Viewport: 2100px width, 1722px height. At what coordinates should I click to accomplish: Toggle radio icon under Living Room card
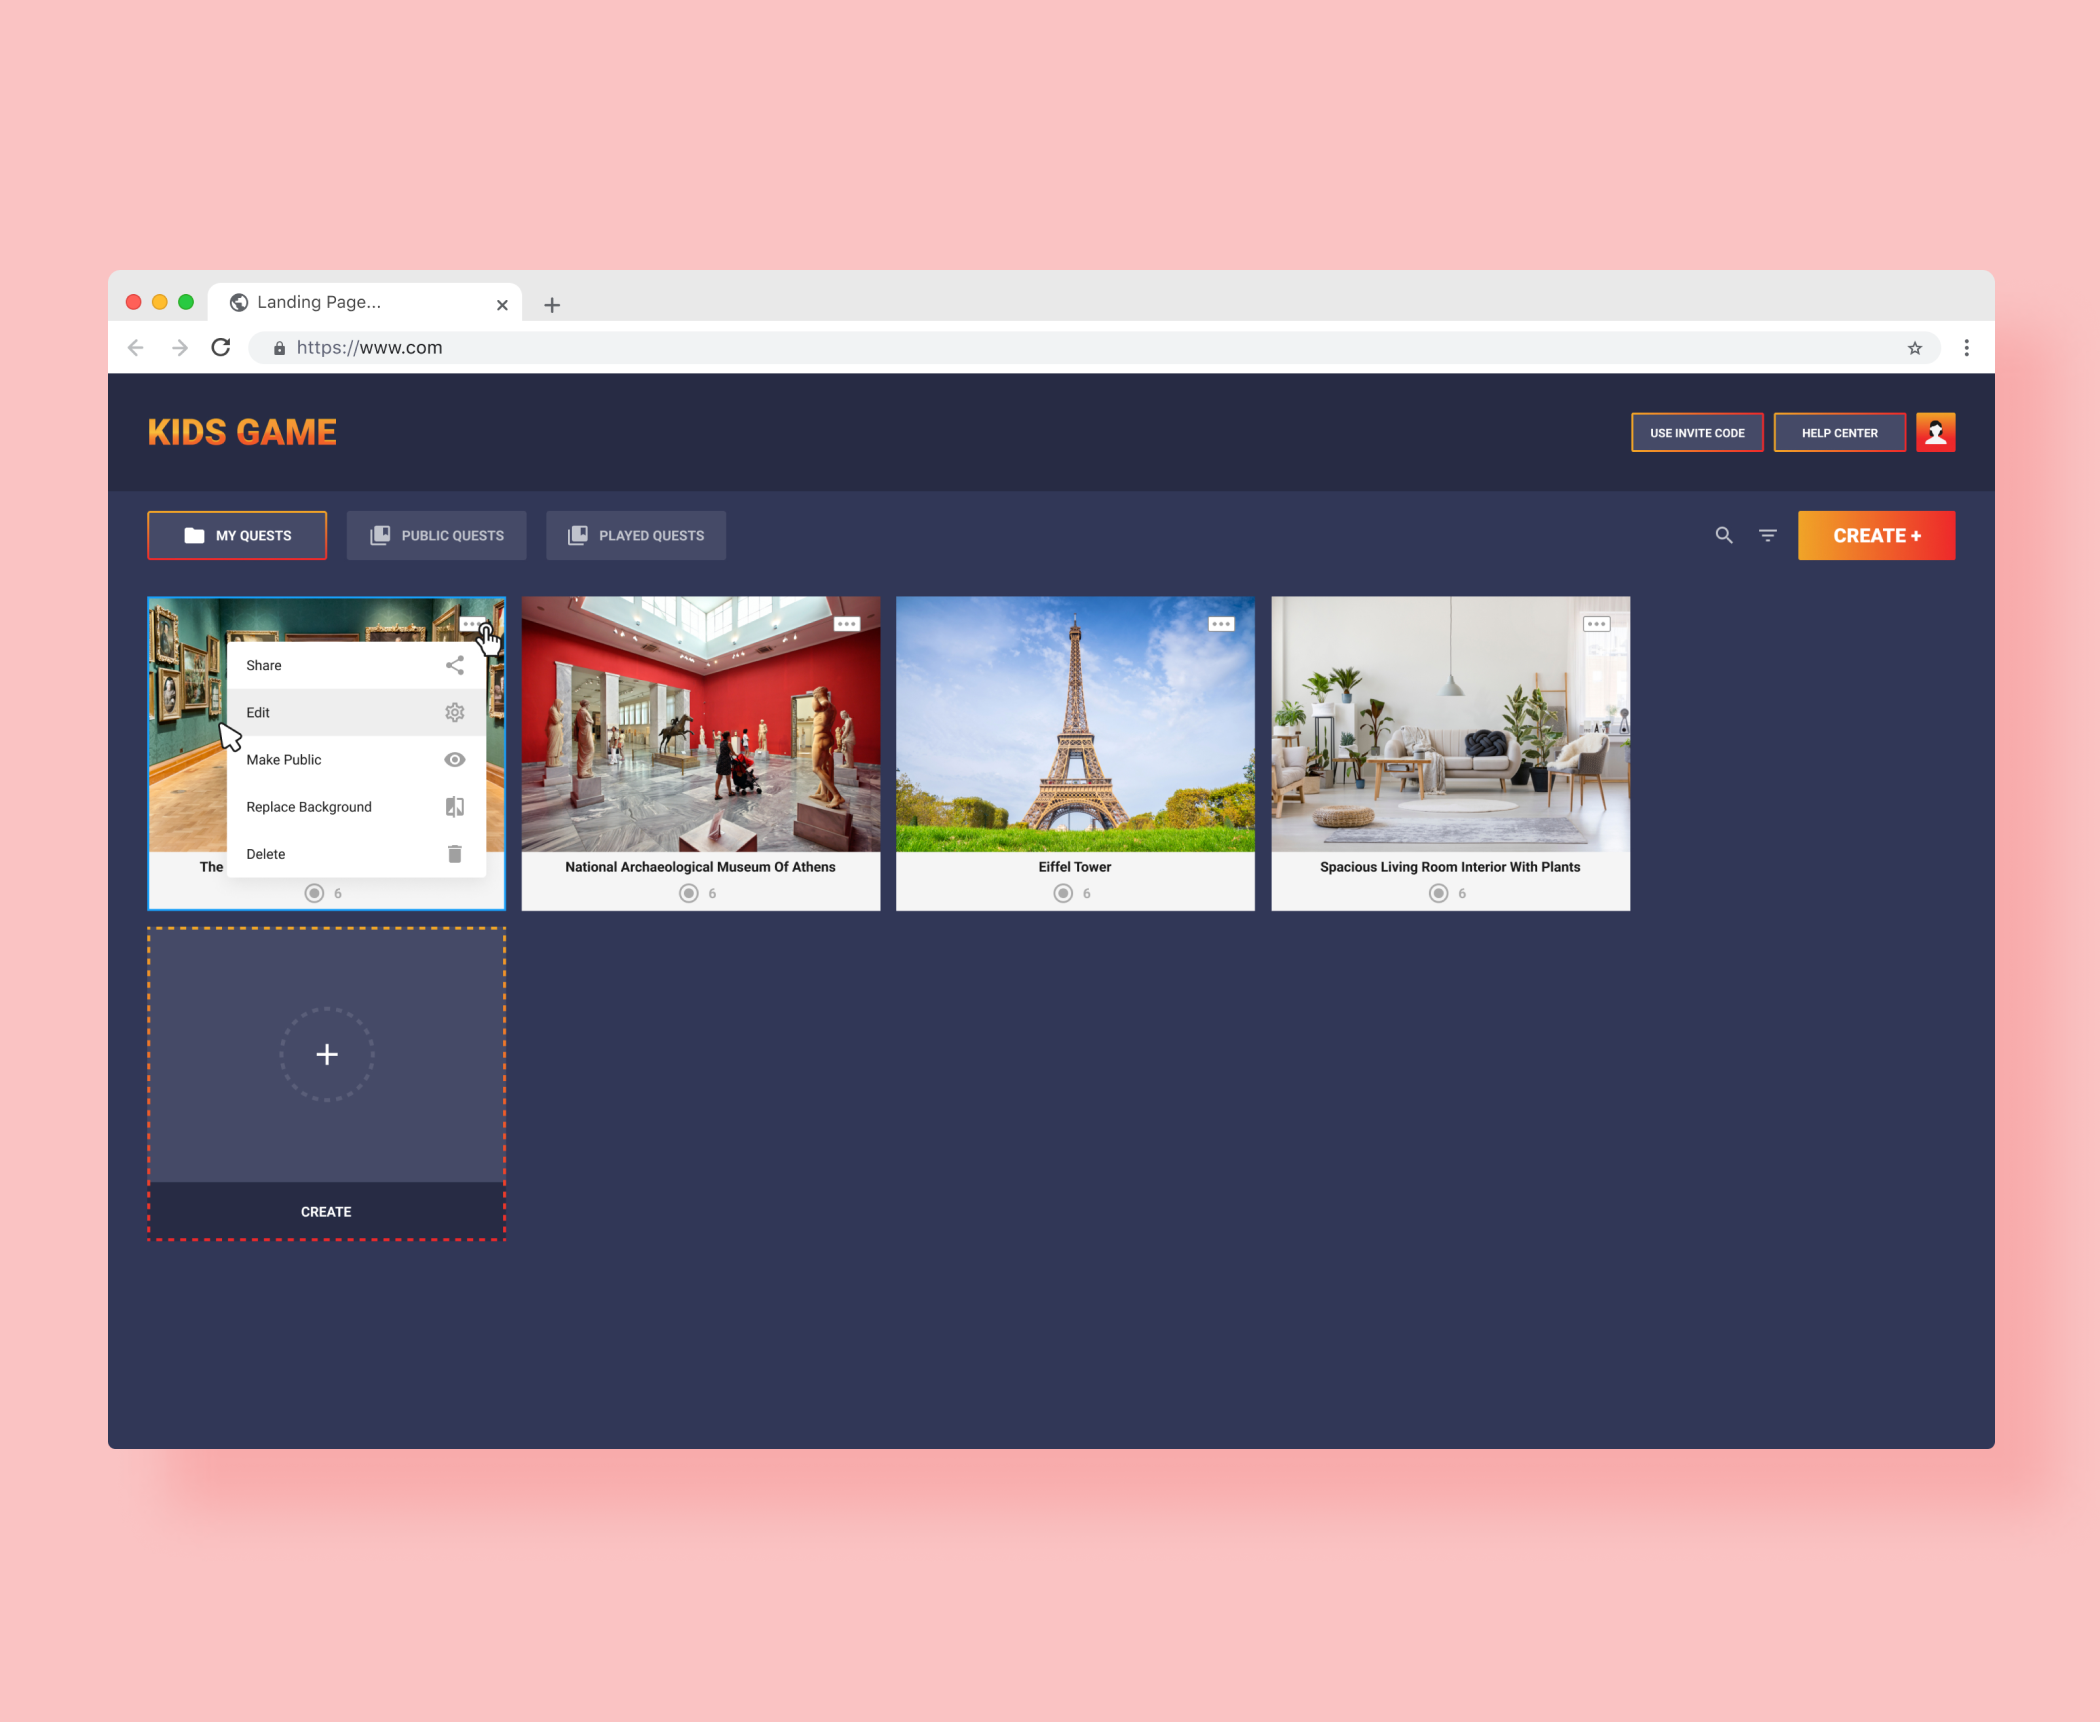point(1438,893)
